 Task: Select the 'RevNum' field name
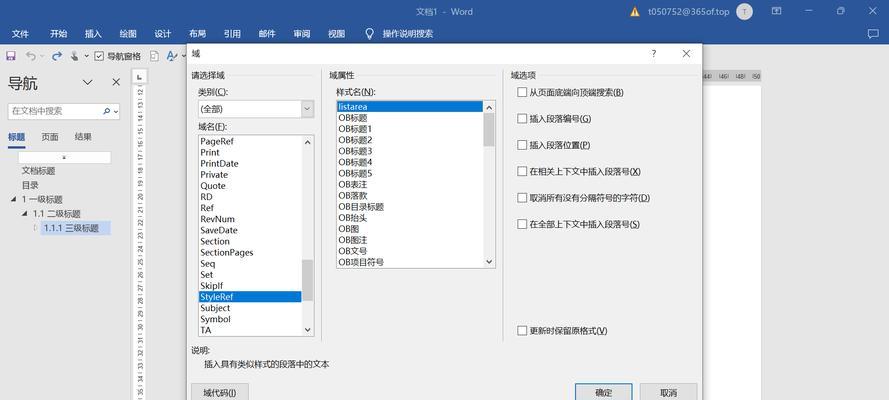(x=218, y=219)
